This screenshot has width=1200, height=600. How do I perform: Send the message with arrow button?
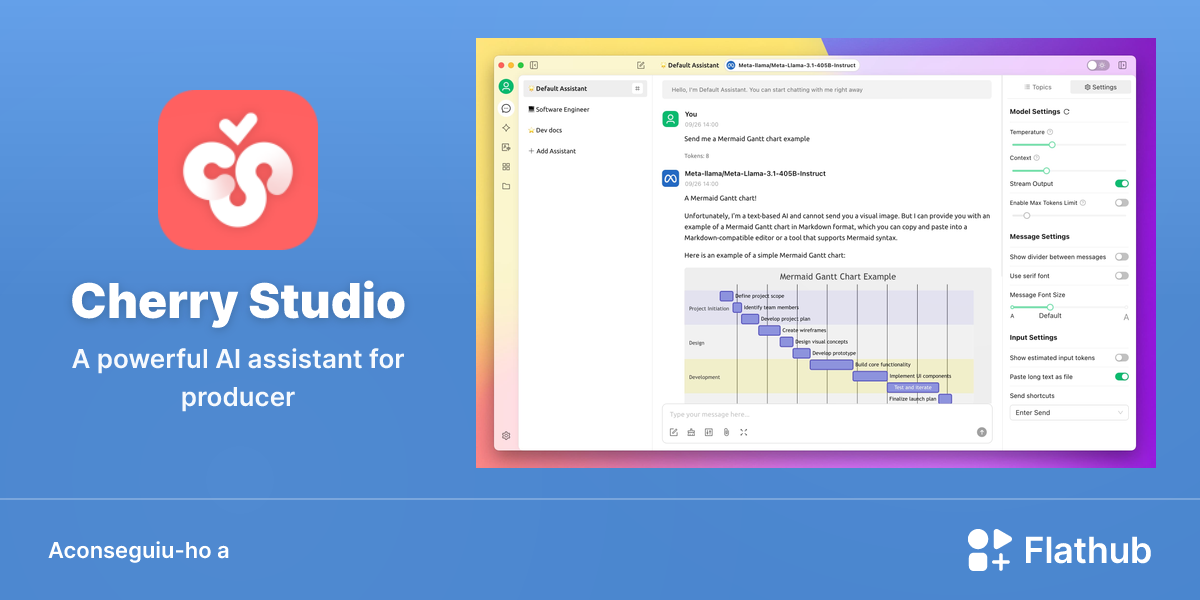(982, 432)
